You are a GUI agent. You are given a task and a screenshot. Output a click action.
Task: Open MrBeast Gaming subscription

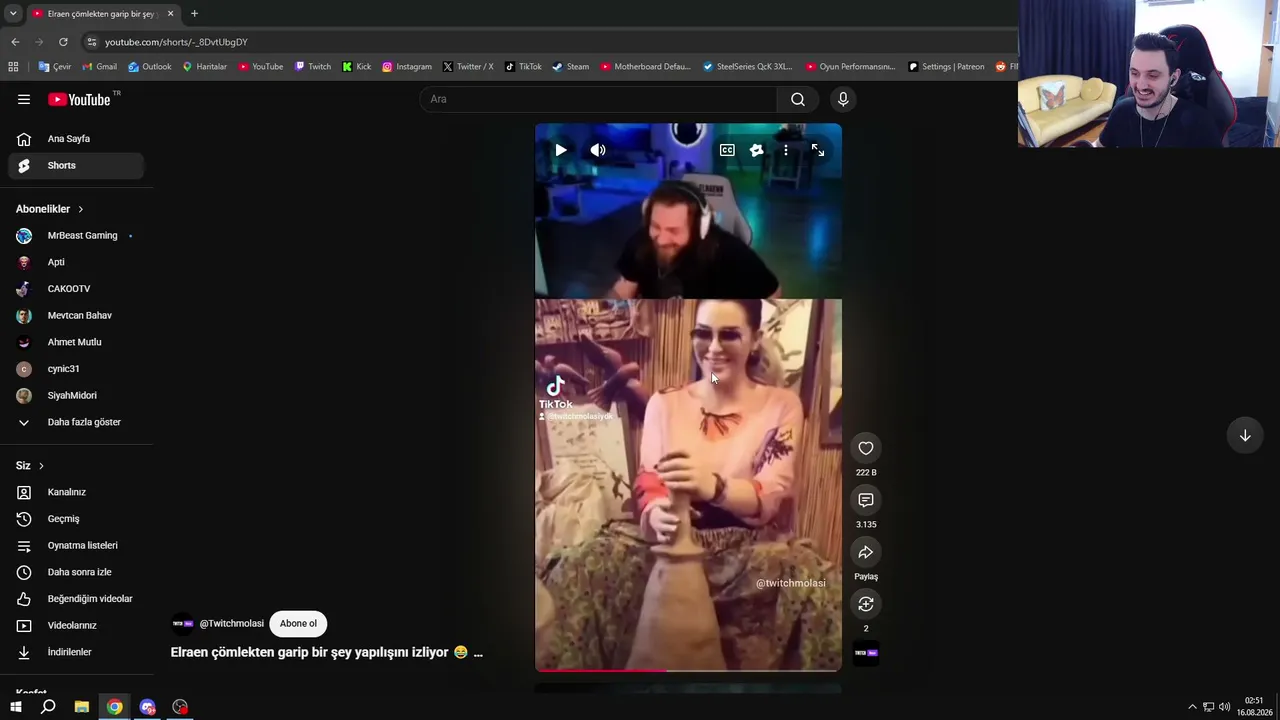76,236
